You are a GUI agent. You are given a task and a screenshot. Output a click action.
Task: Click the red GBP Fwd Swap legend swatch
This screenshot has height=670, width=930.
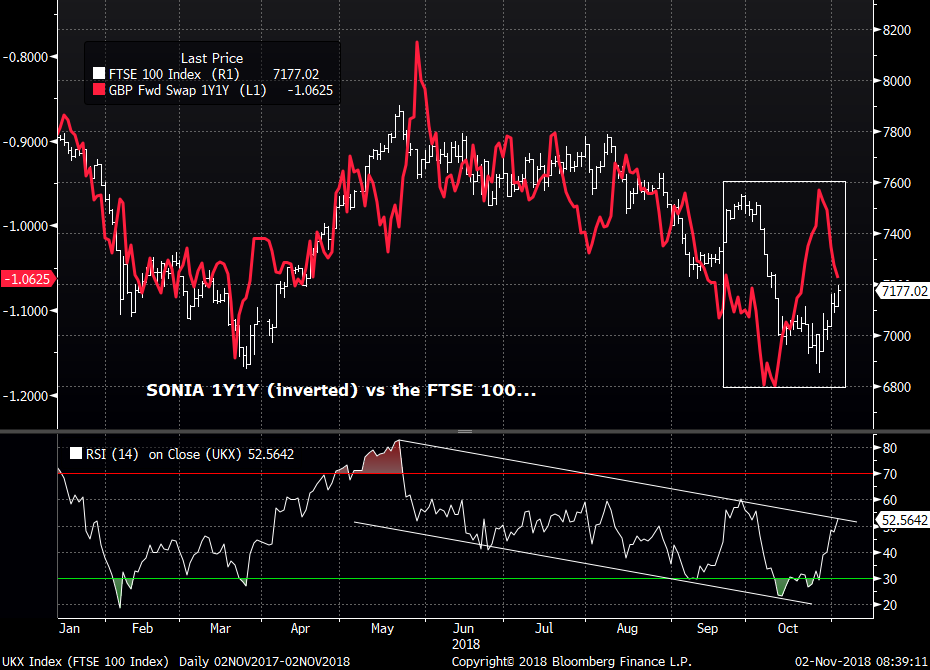[98, 90]
